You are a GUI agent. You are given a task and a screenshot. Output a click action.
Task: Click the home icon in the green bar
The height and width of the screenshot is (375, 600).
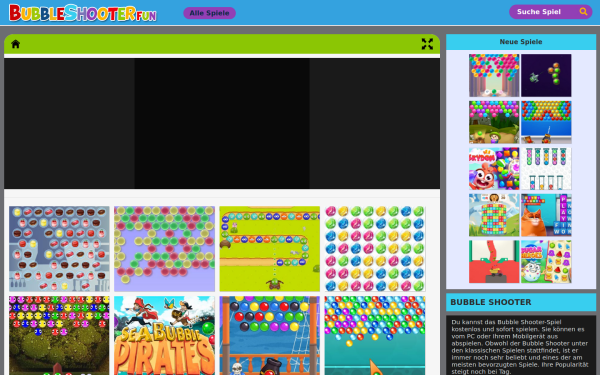(x=15, y=44)
